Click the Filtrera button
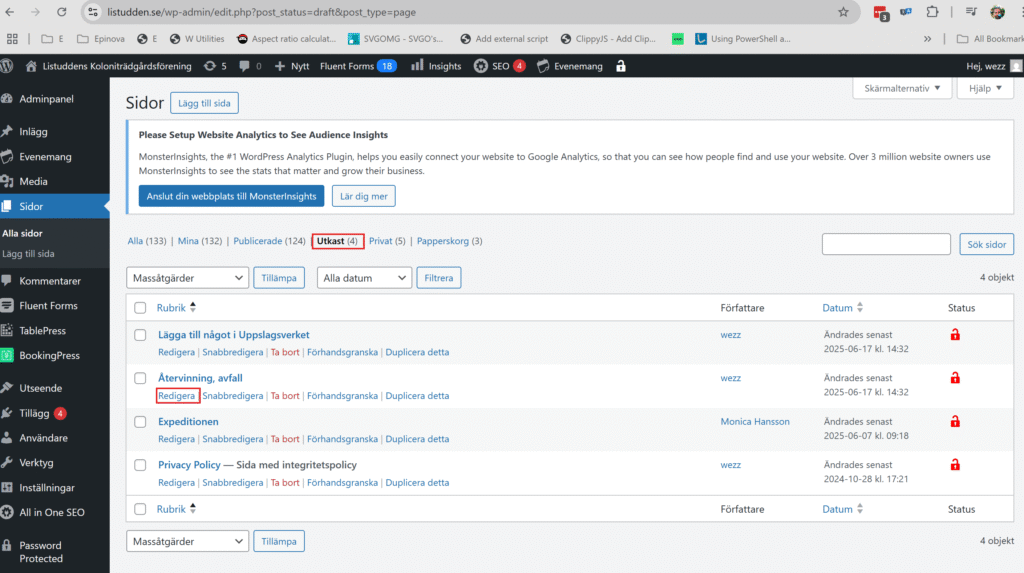The height and width of the screenshot is (573, 1024). tap(438, 278)
